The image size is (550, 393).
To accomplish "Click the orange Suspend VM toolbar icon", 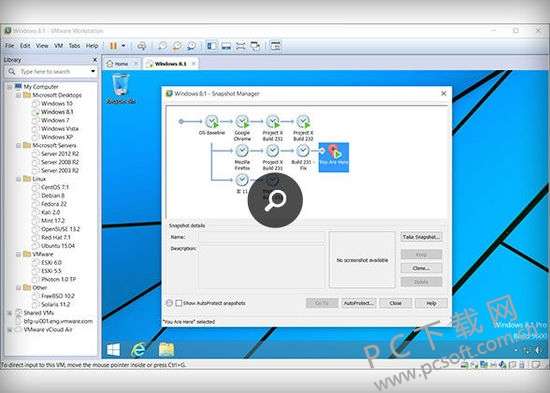I will (113, 46).
